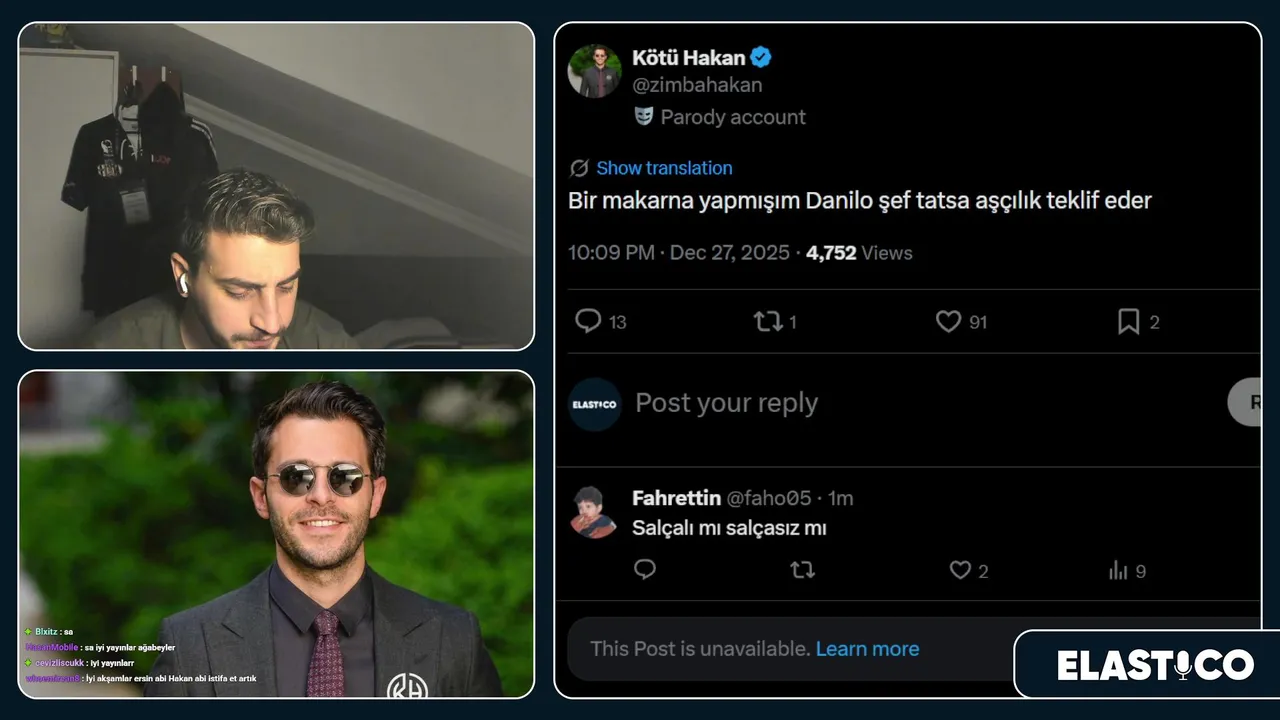Open Fahrettin's avatar

tap(594, 512)
